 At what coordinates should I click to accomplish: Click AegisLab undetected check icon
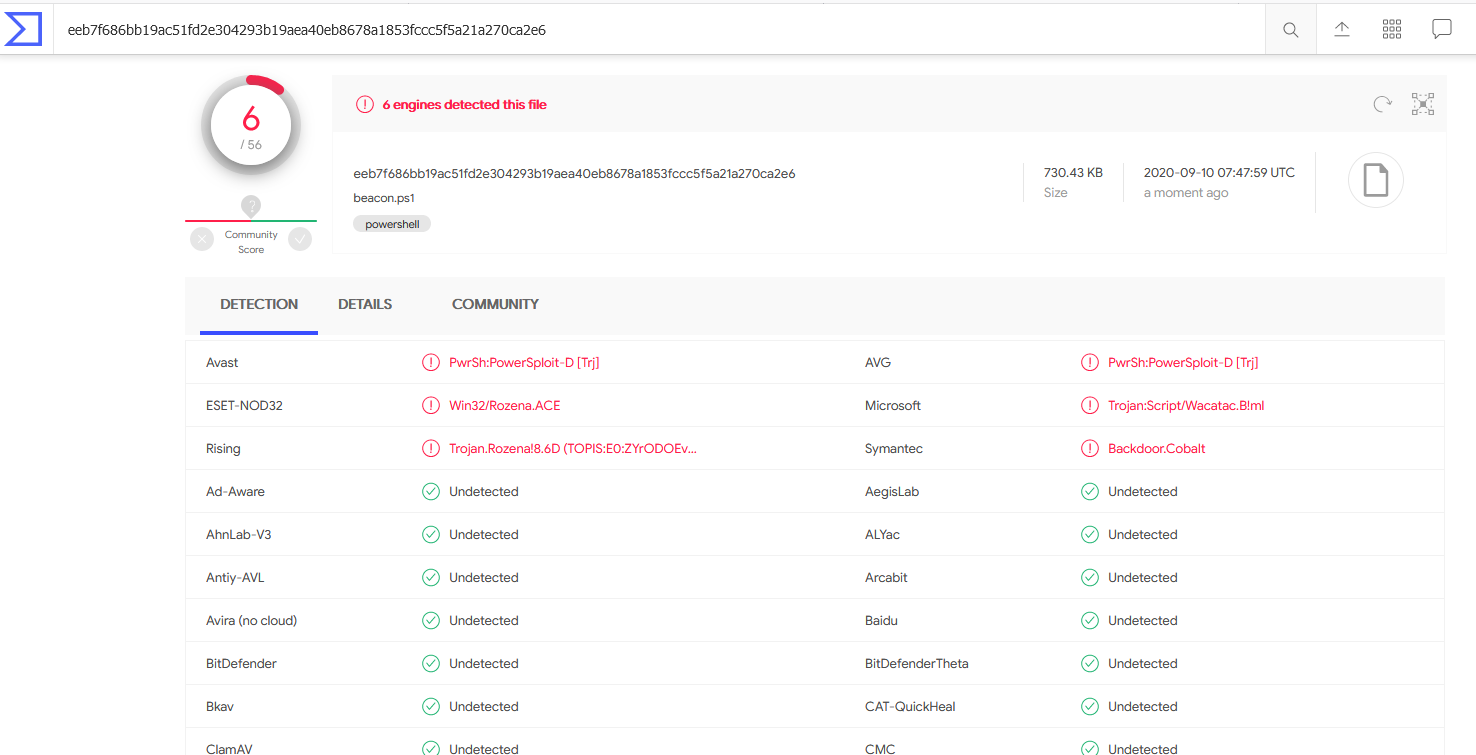tap(1090, 492)
